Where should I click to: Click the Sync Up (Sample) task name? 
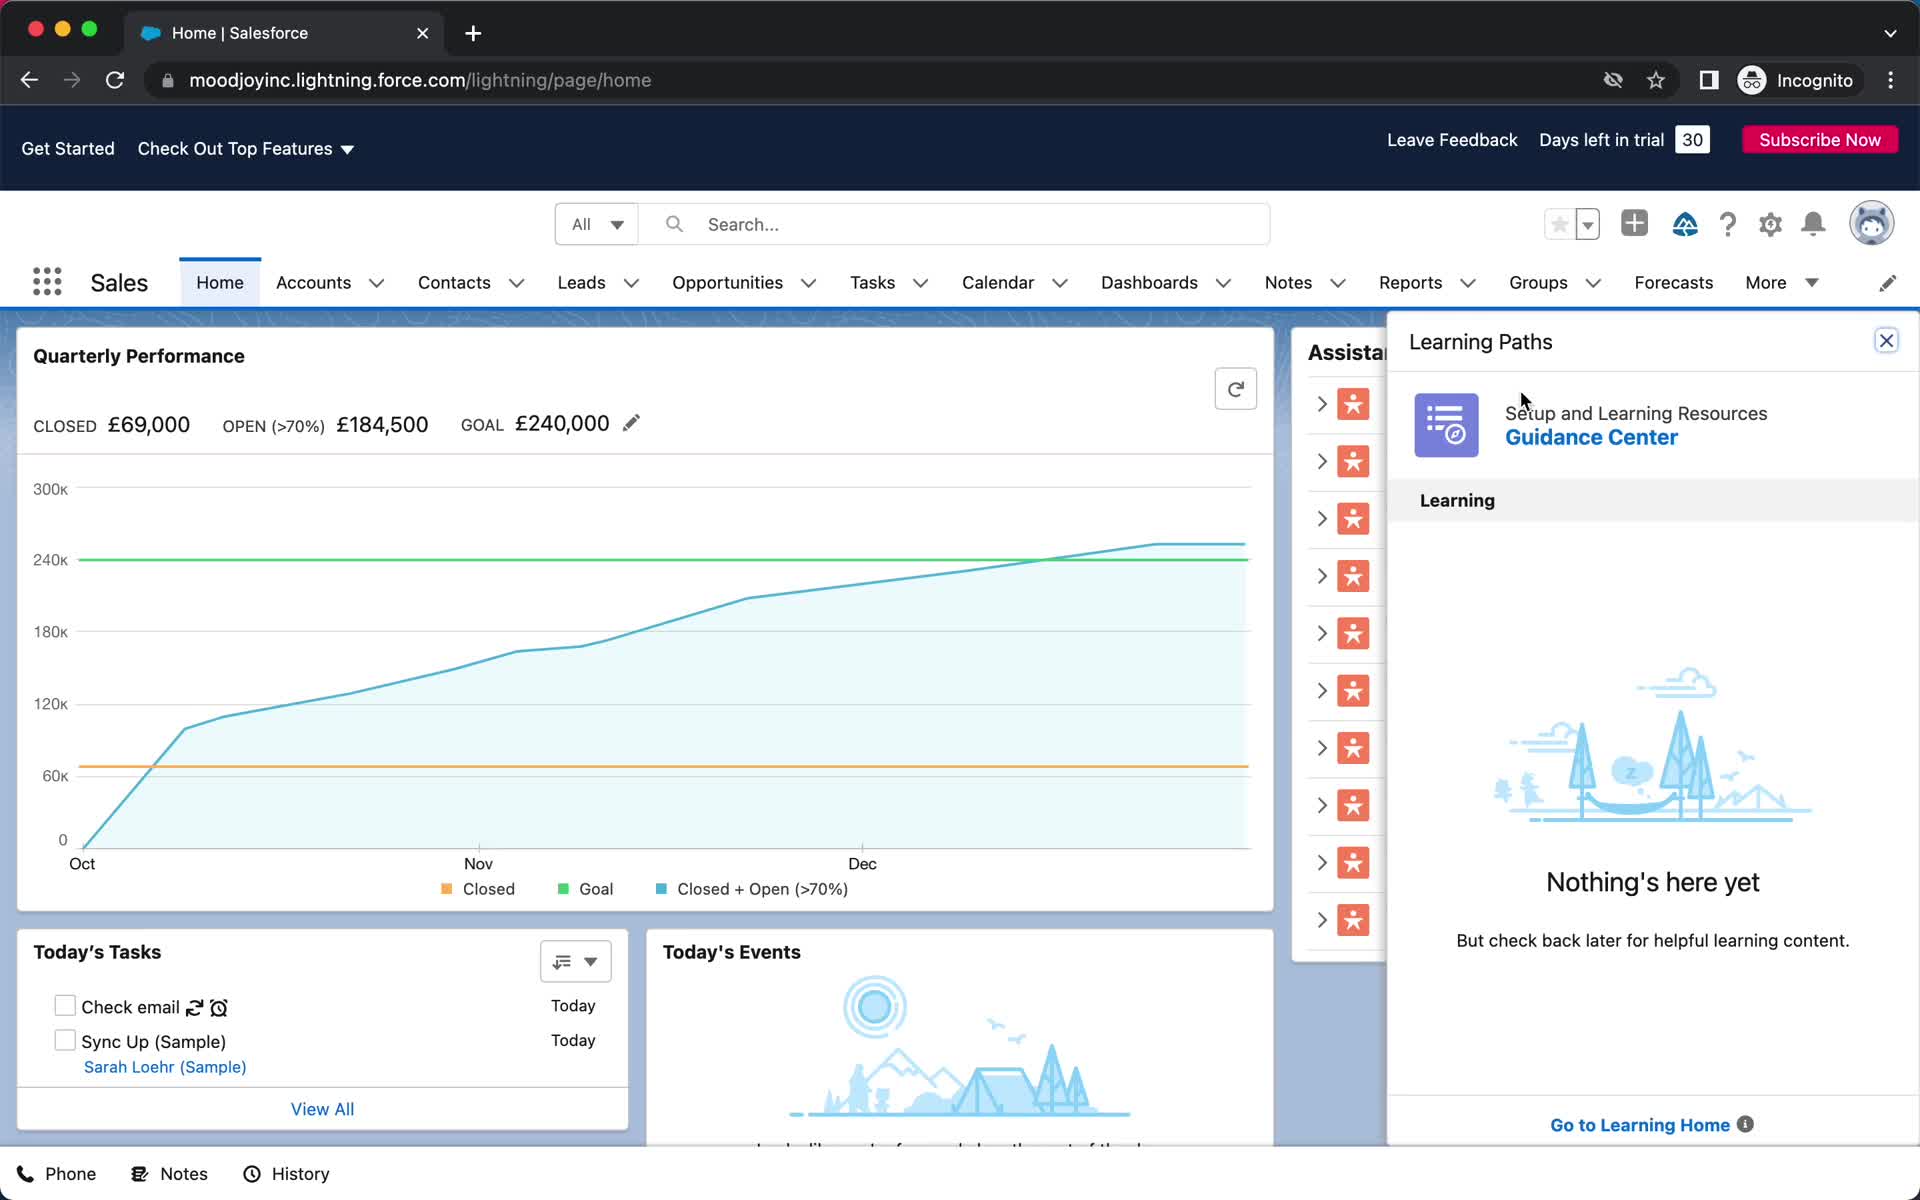(154, 1042)
